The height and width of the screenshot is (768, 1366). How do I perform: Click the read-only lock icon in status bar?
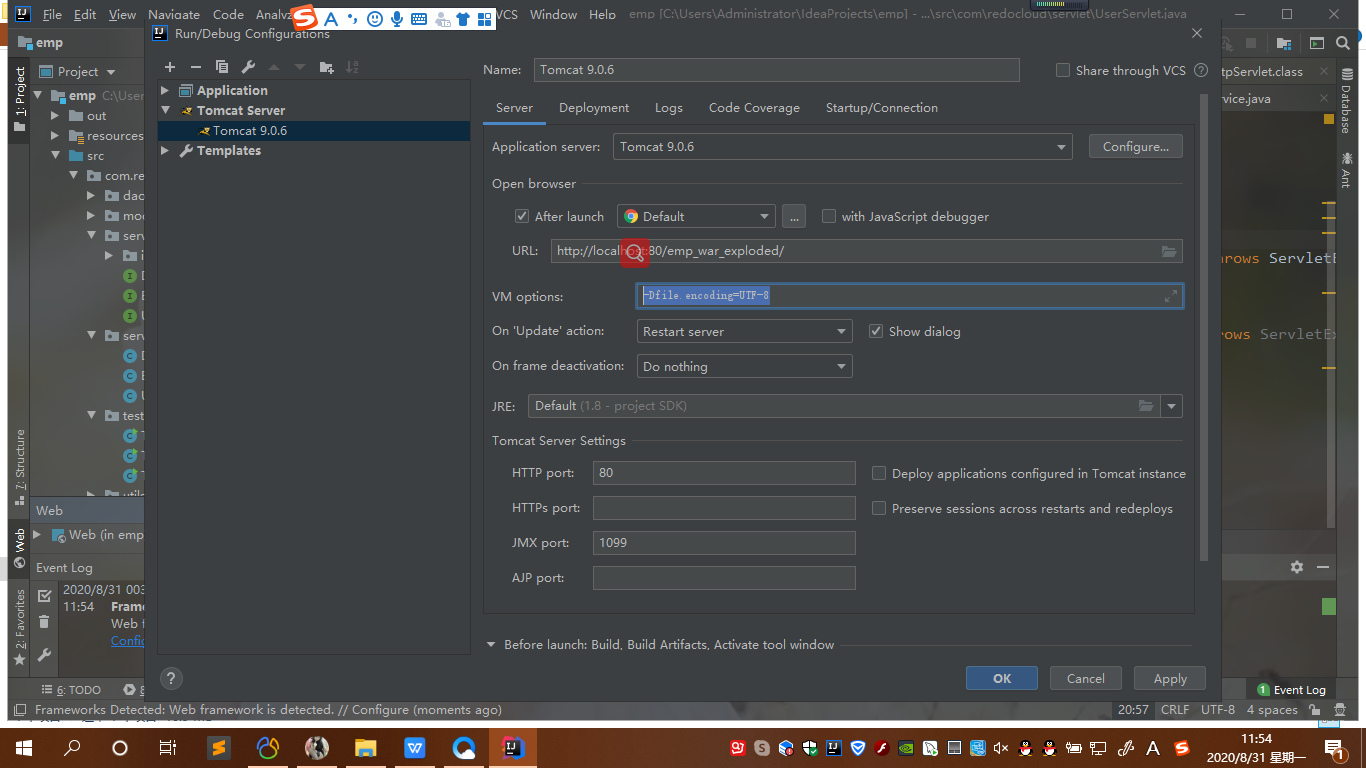point(1314,710)
